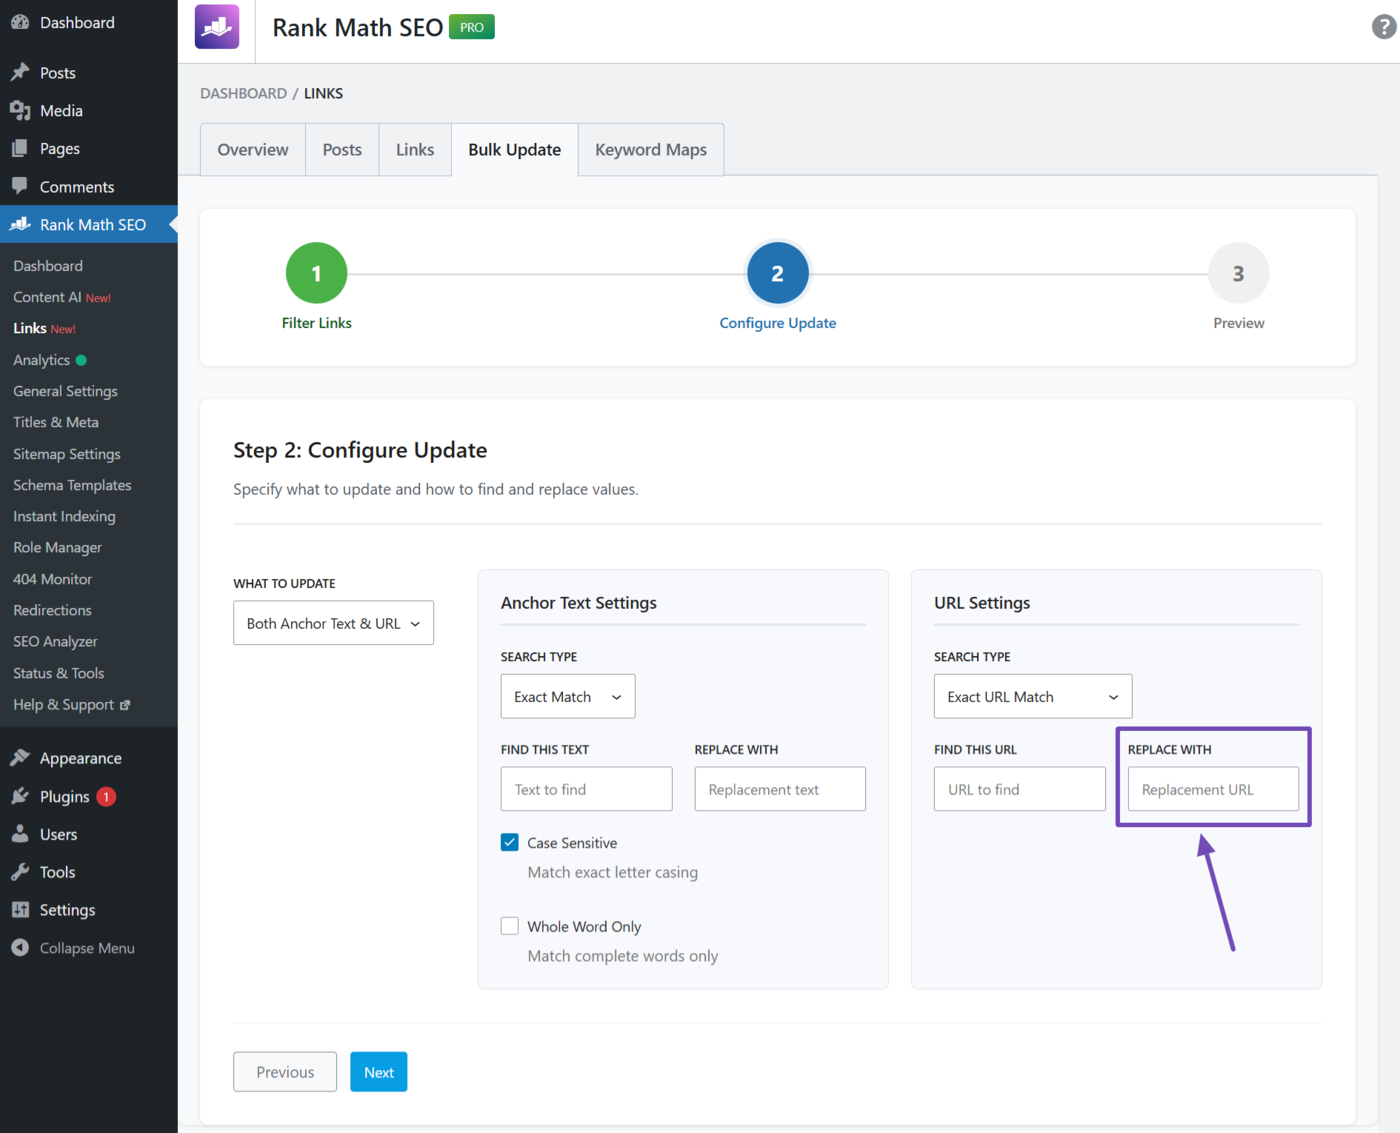
Task: Select the Users icon in sidebar
Action: tap(20, 833)
